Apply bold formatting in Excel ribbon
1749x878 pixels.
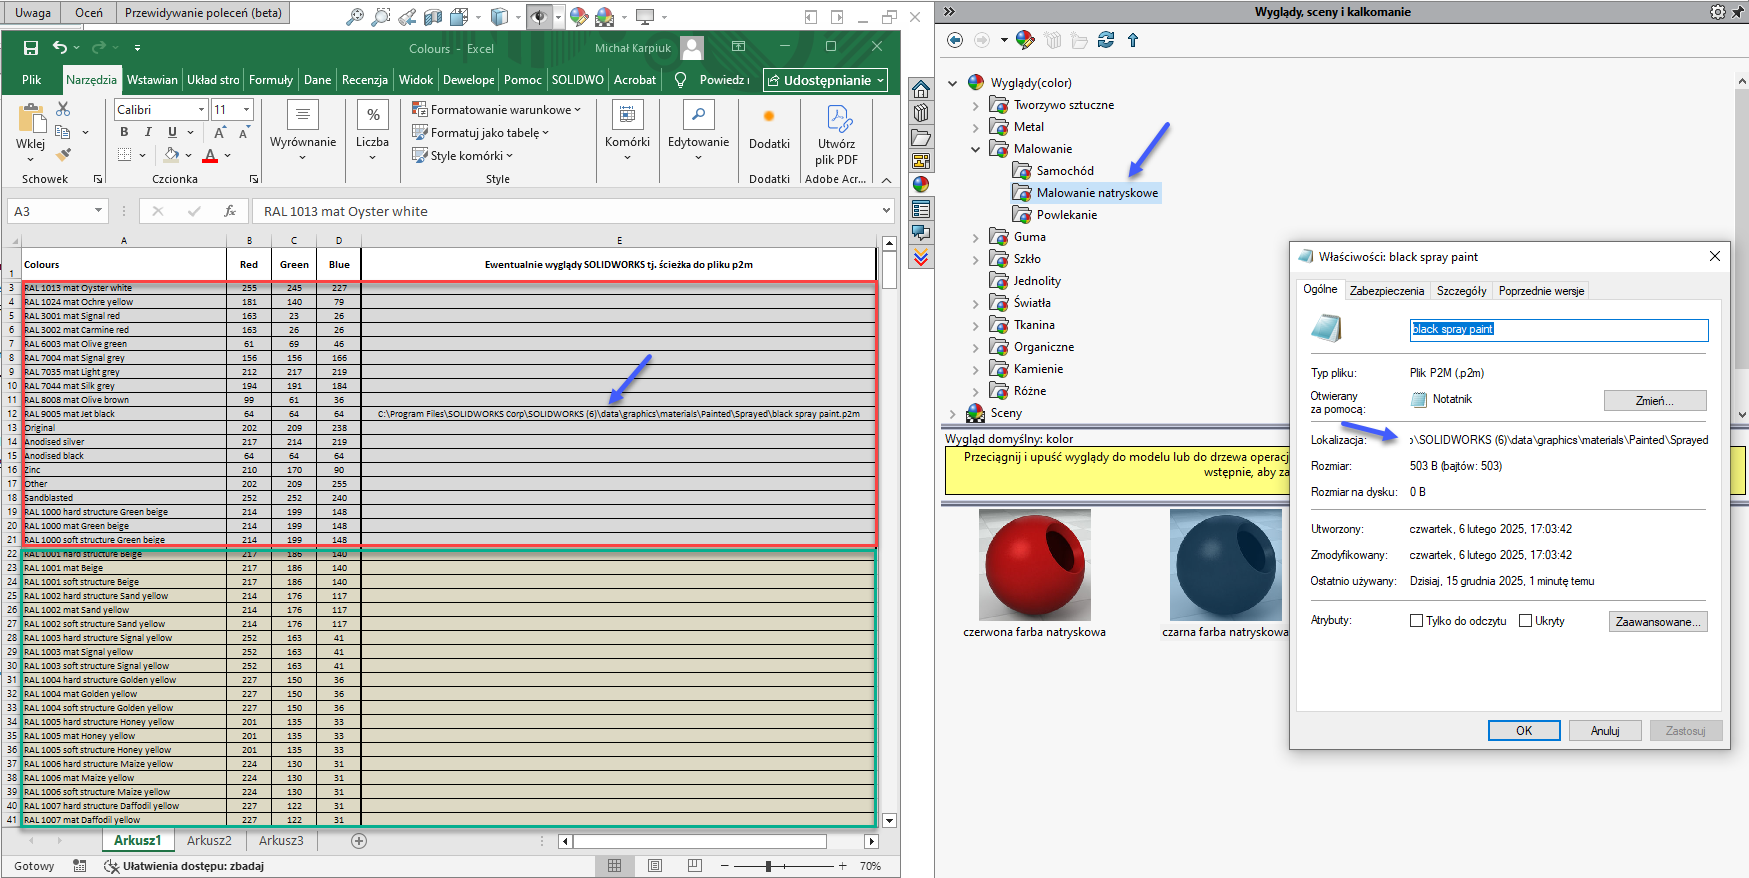pos(124,132)
